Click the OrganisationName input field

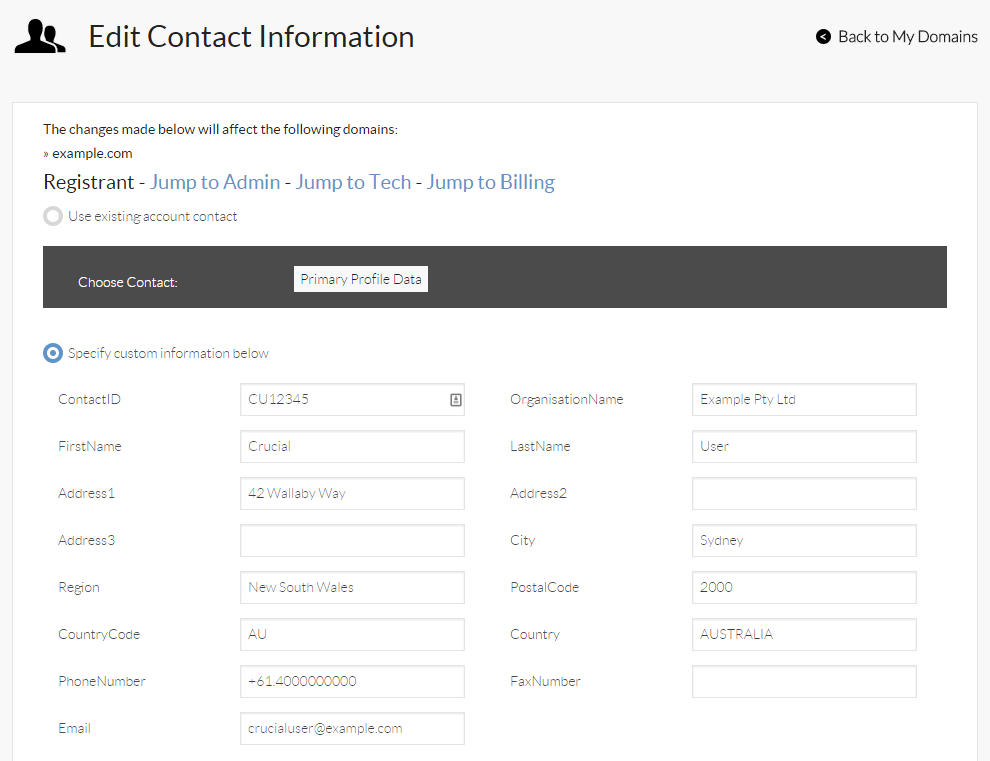click(804, 400)
